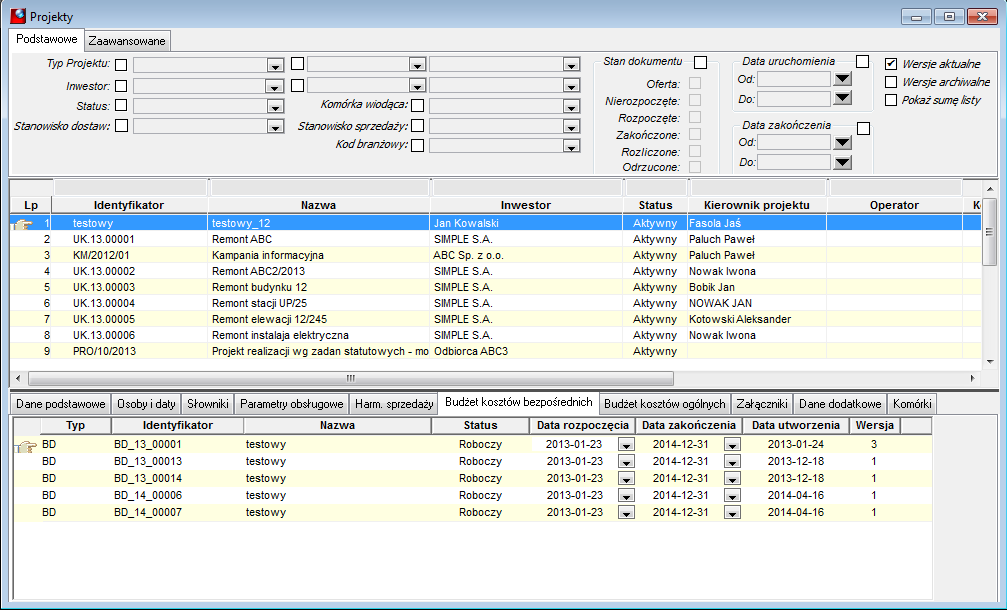This screenshot has width=1007, height=610.
Task: Sort by Kierownik projektu column header
Action: pos(757,205)
